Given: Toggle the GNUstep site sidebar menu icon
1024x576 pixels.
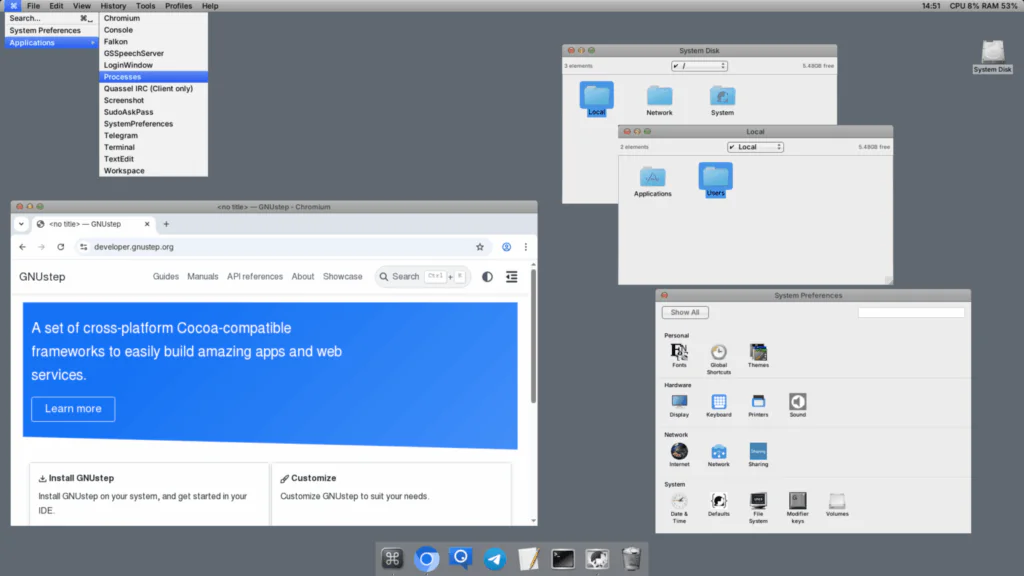Looking at the screenshot, I should click(512, 277).
